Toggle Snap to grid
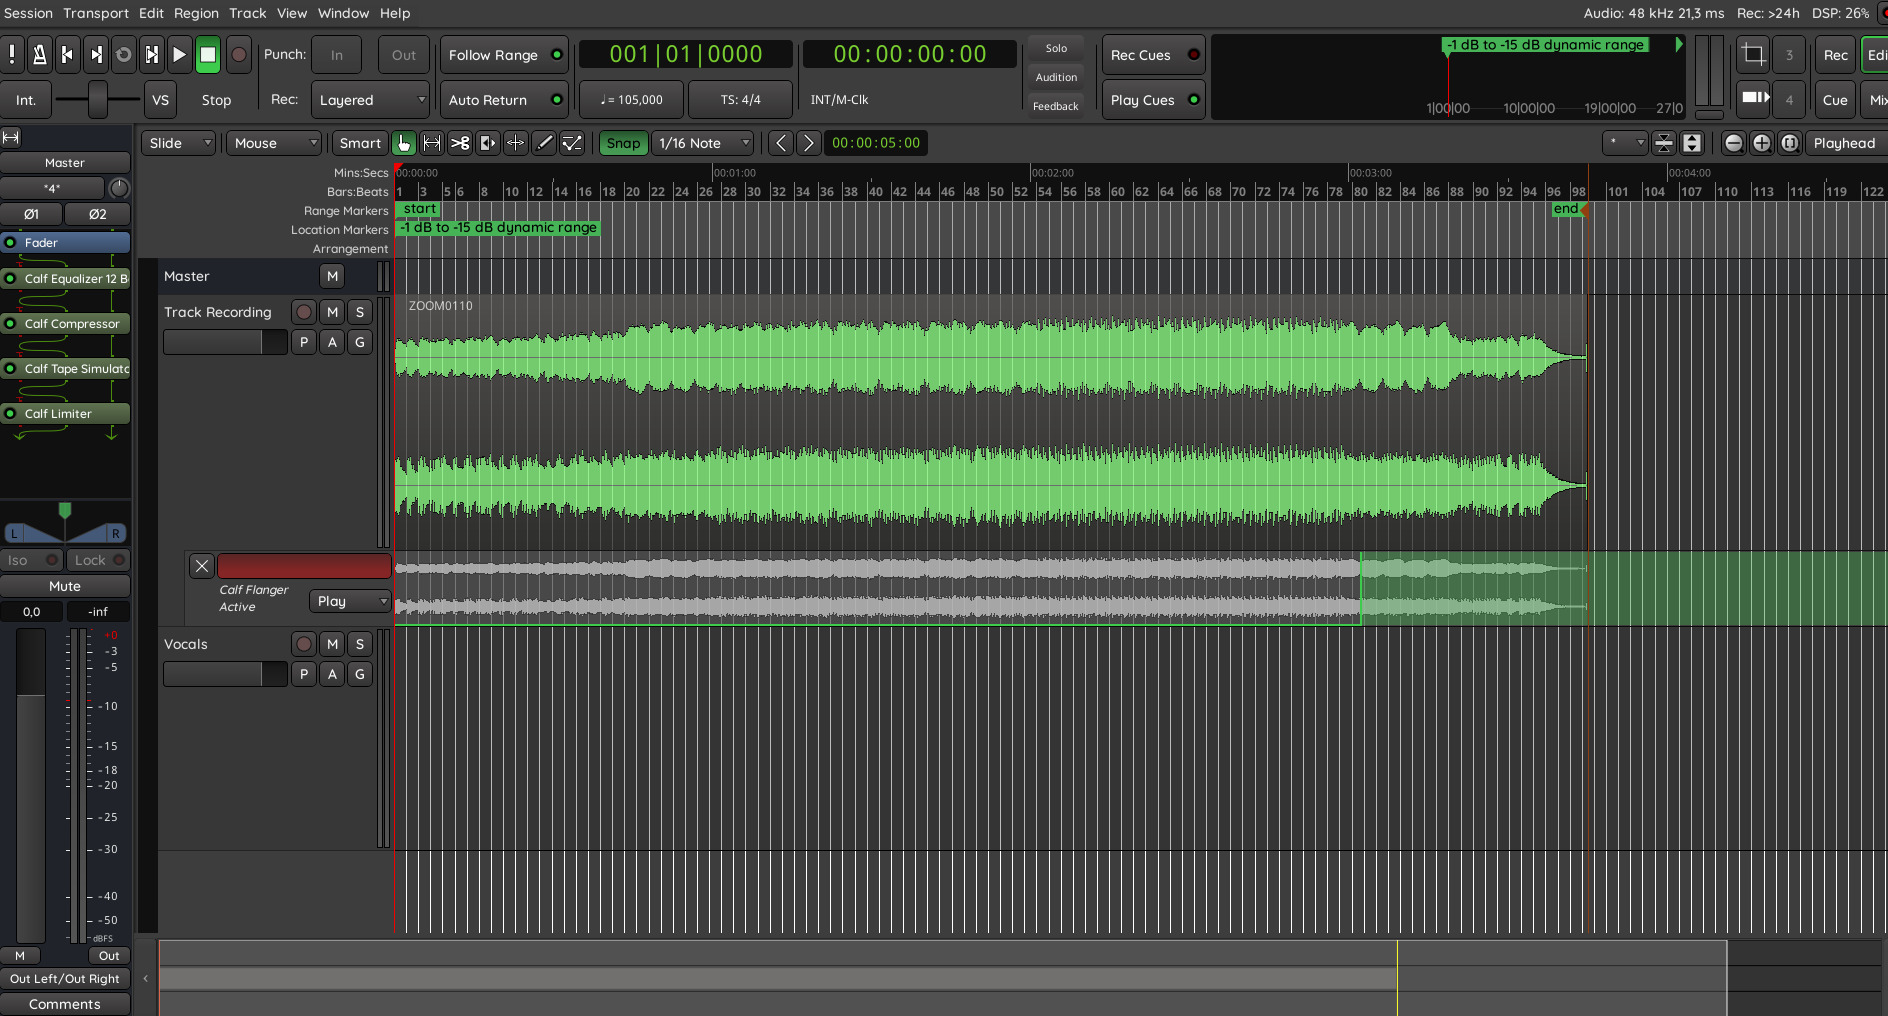Image resolution: width=1888 pixels, height=1016 pixels. [623, 143]
